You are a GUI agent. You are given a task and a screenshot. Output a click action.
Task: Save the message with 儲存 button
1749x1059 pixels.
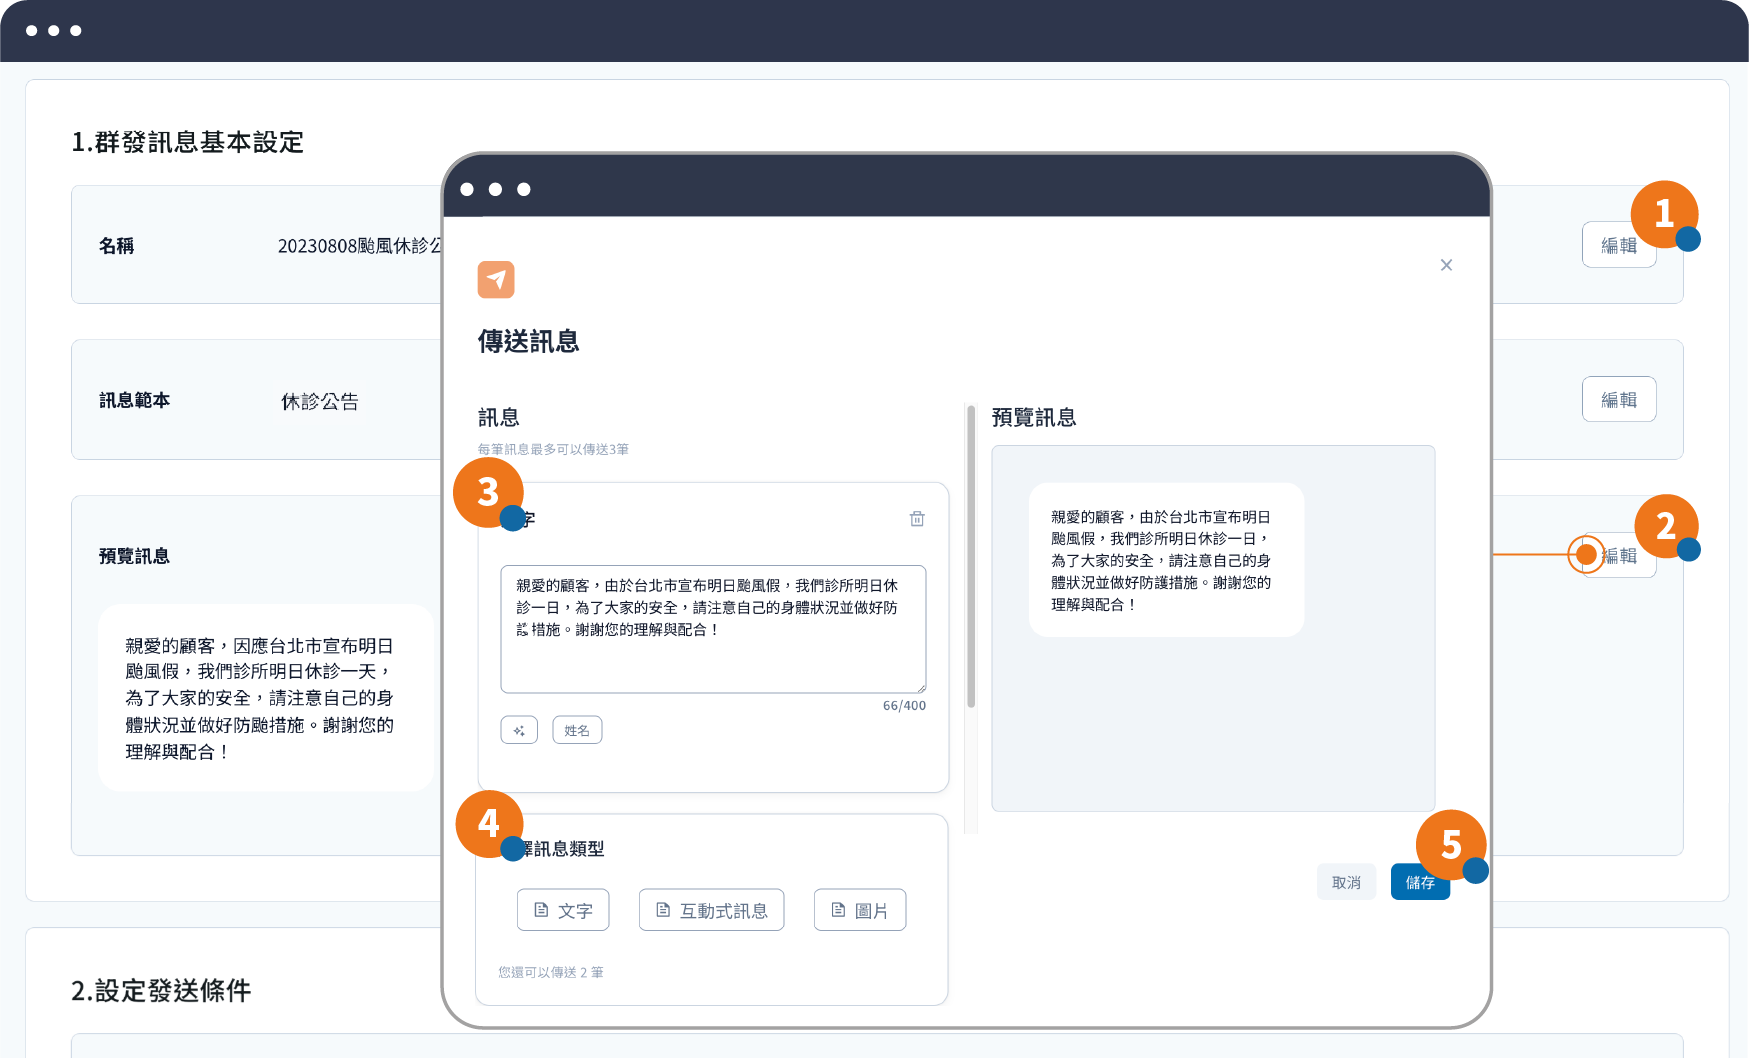pyautogui.click(x=1419, y=882)
